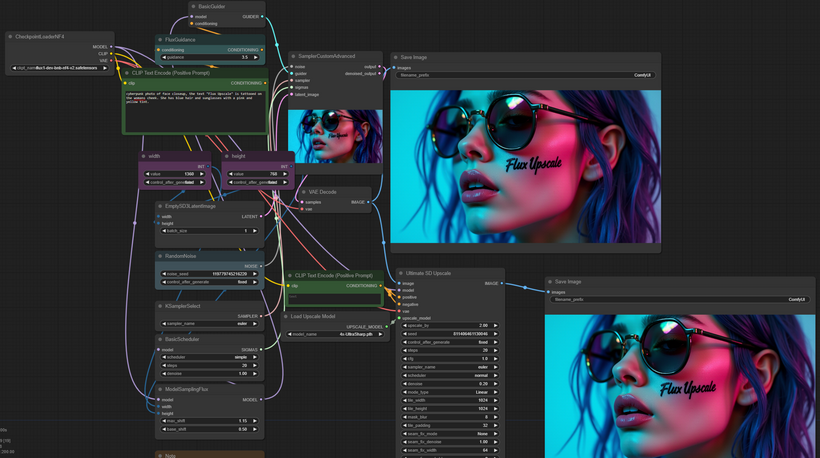Collapse the FluxGuidance node using its header dot

click(161, 40)
